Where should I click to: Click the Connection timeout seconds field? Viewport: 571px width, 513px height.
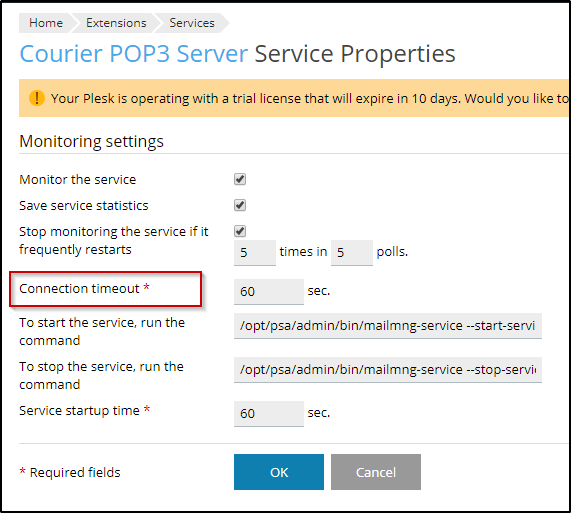pos(269,292)
